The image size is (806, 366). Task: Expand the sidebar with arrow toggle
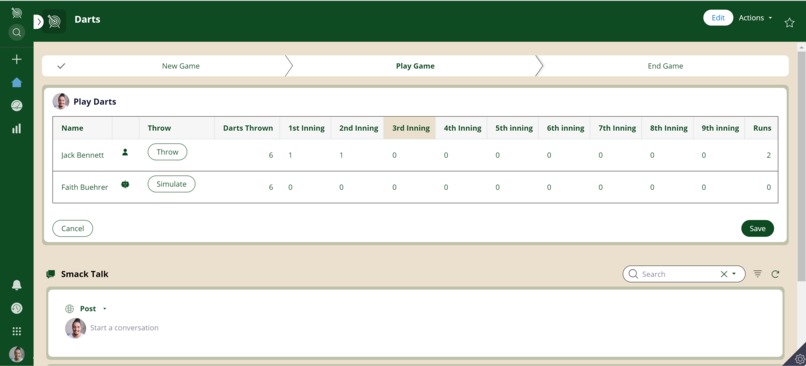point(38,22)
